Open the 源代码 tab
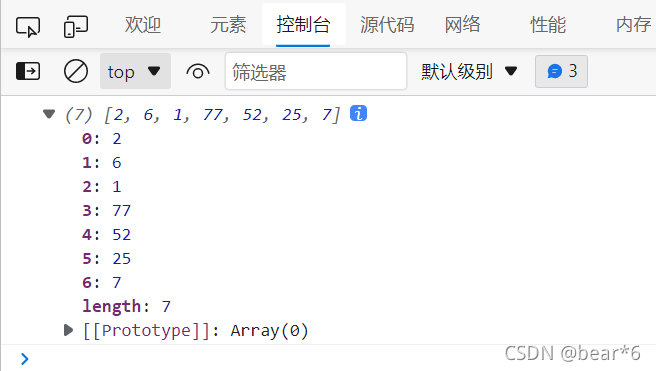The width and height of the screenshot is (656, 371). pos(387,25)
